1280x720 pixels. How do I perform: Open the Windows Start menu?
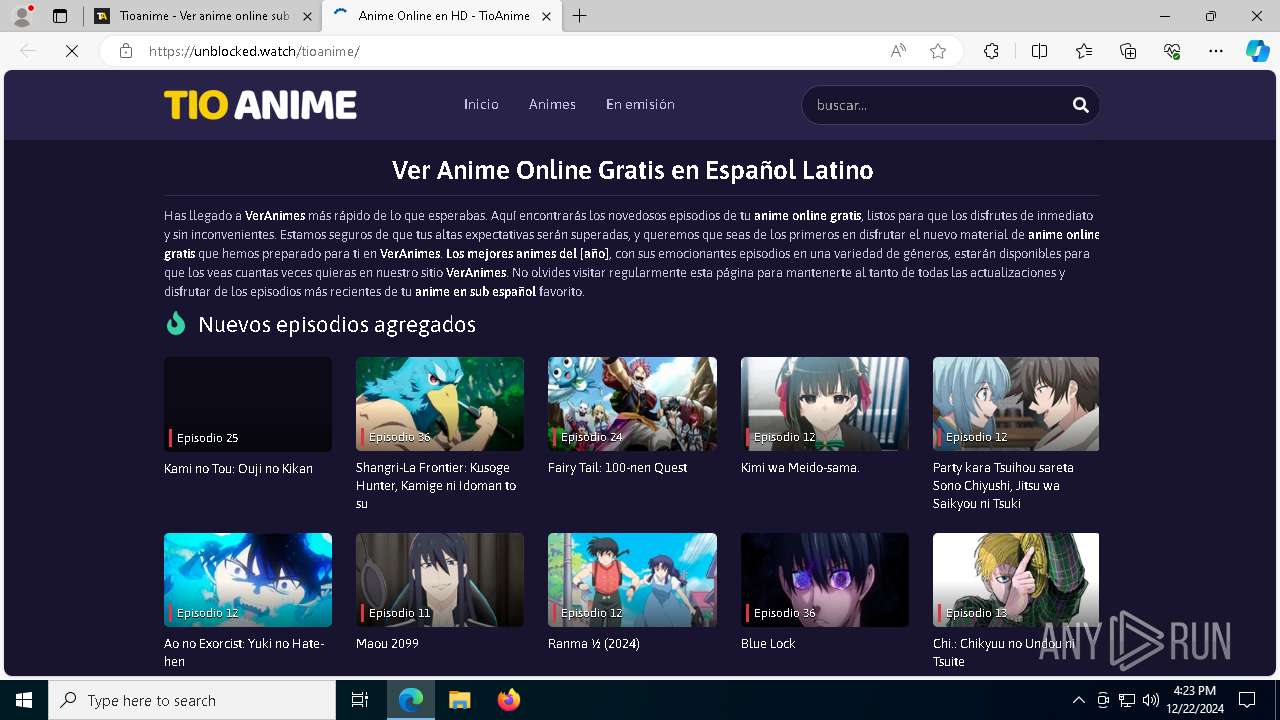[24, 700]
